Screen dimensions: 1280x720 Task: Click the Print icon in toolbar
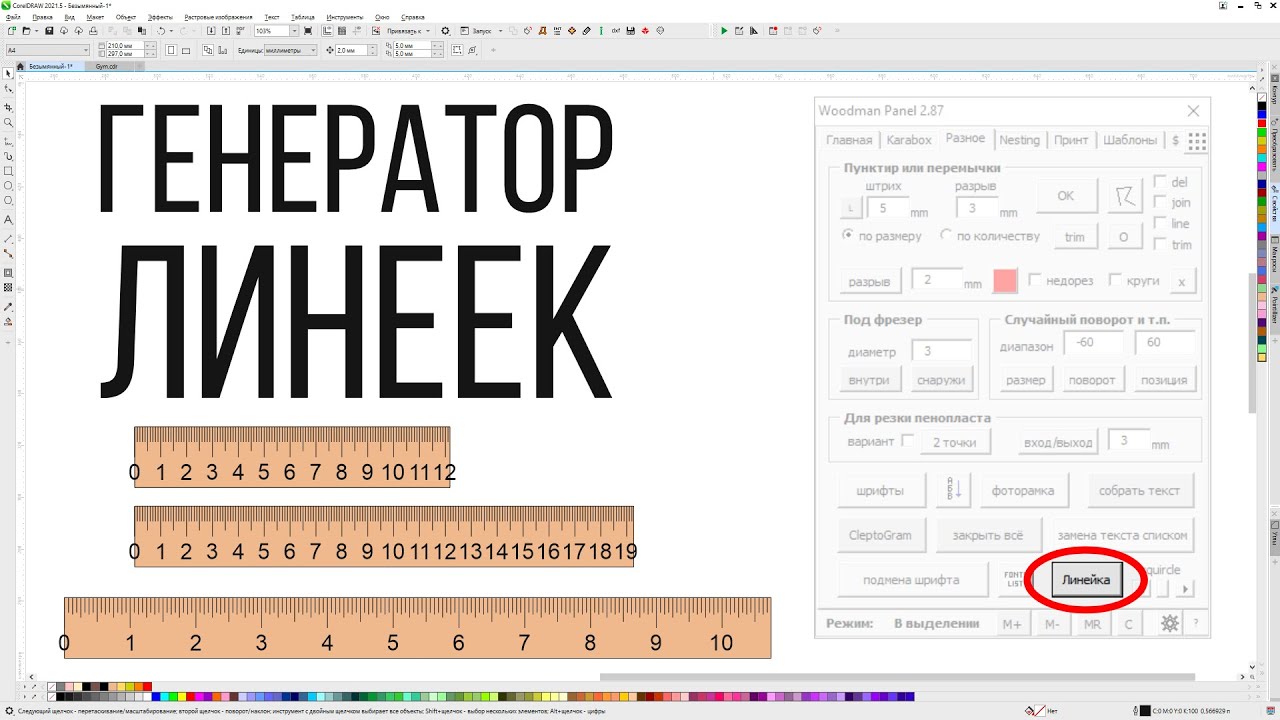pyautogui.click(x=92, y=31)
